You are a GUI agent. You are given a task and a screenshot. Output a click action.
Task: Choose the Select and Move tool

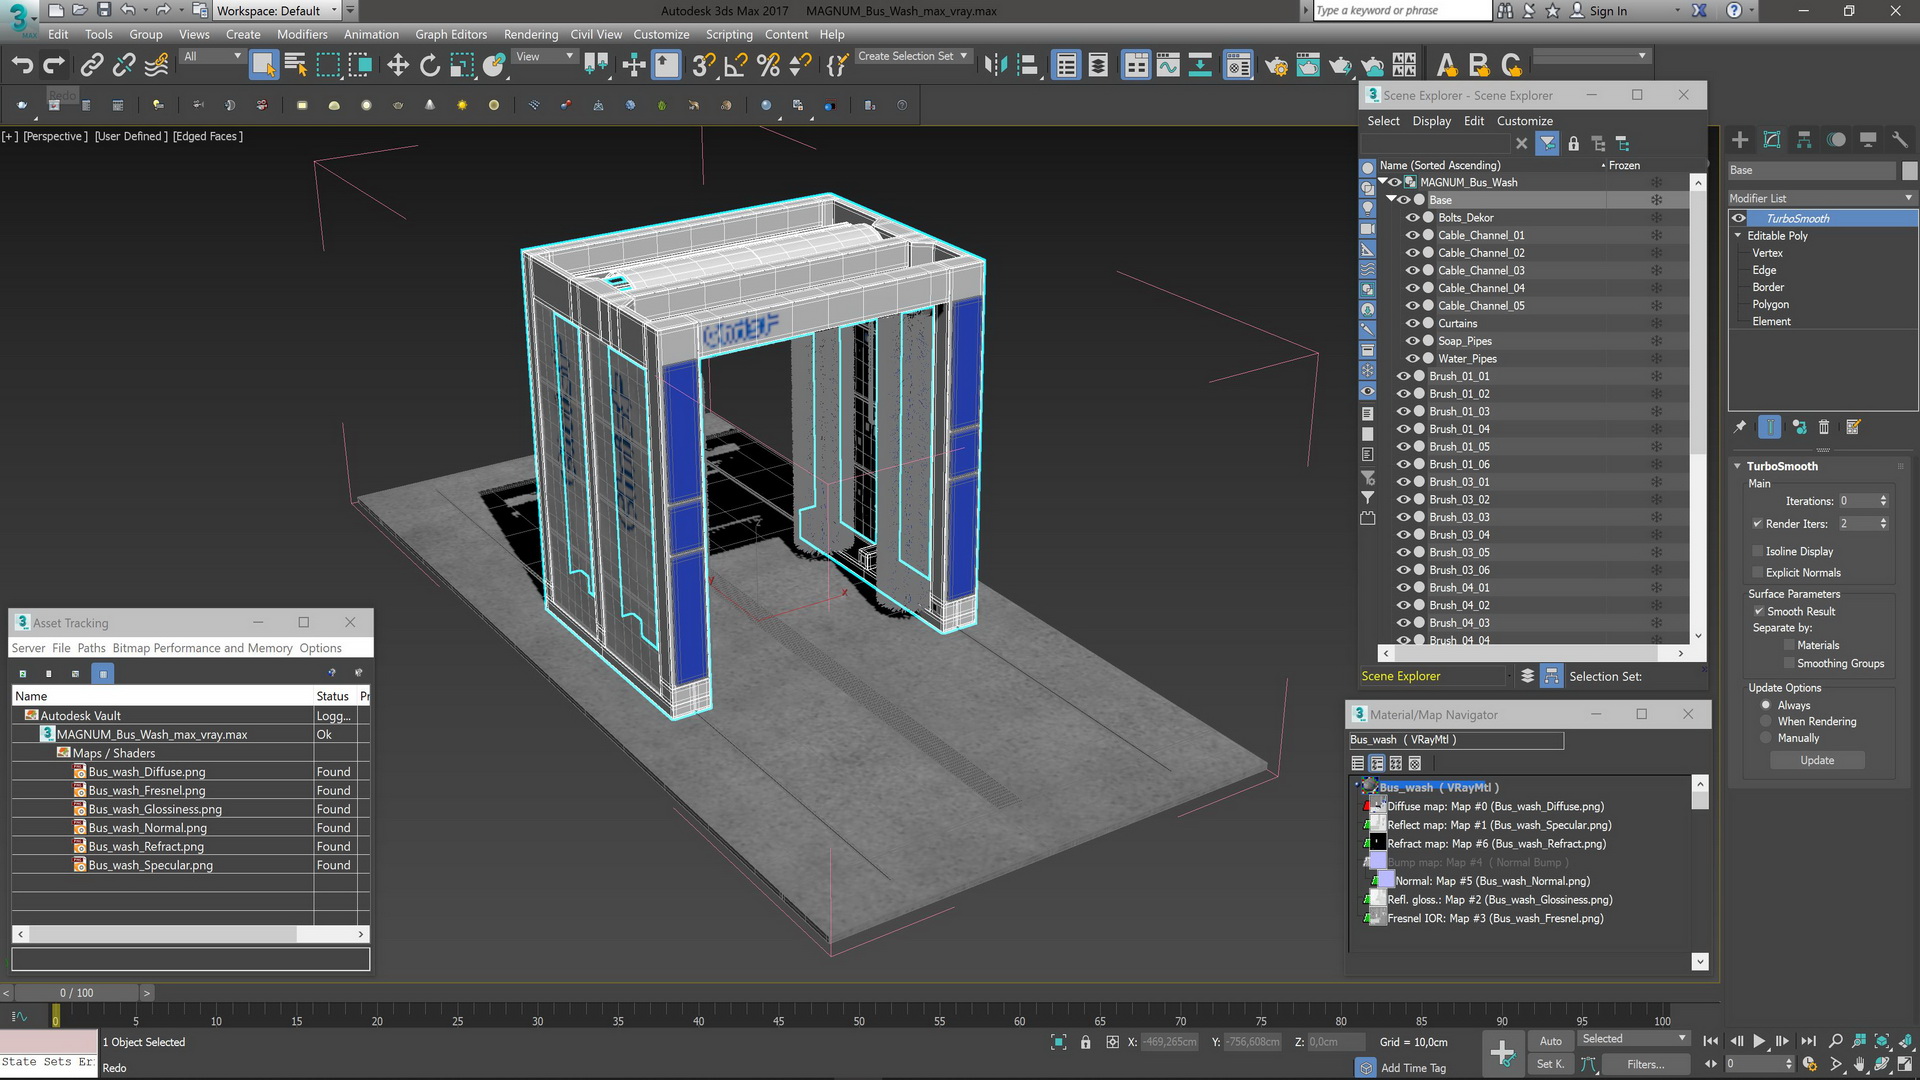[398, 66]
